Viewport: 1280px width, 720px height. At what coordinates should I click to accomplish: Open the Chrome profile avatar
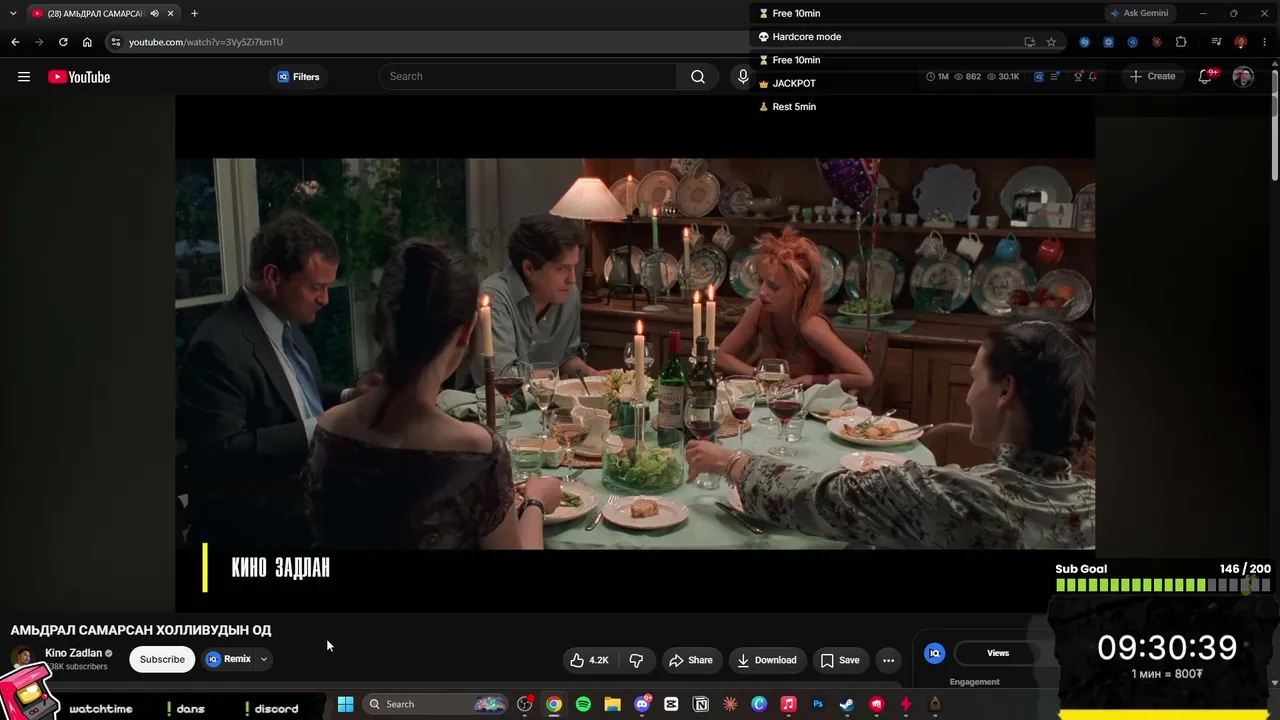point(1240,42)
